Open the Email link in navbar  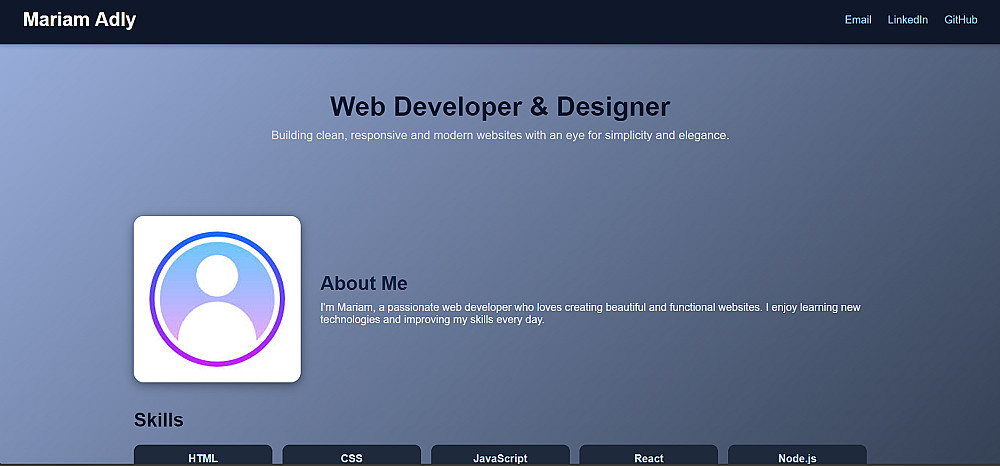click(858, 20)
